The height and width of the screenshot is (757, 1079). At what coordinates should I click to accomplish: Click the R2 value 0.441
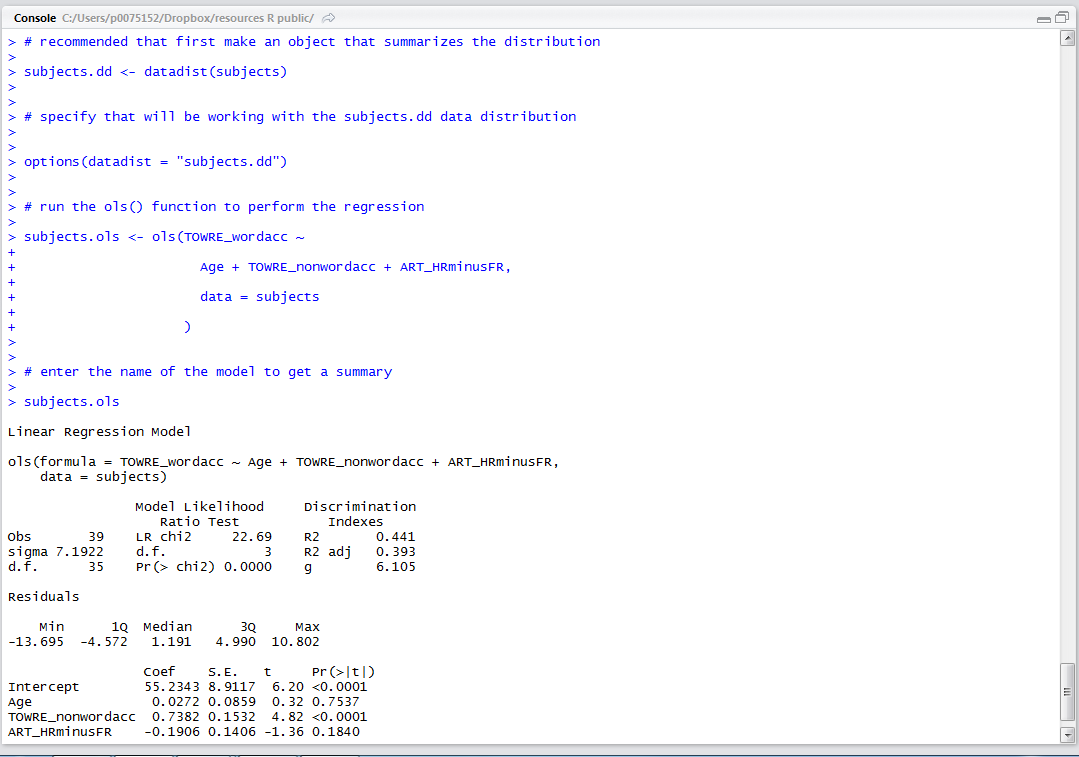pyautogui.click(x=395, y=537)
